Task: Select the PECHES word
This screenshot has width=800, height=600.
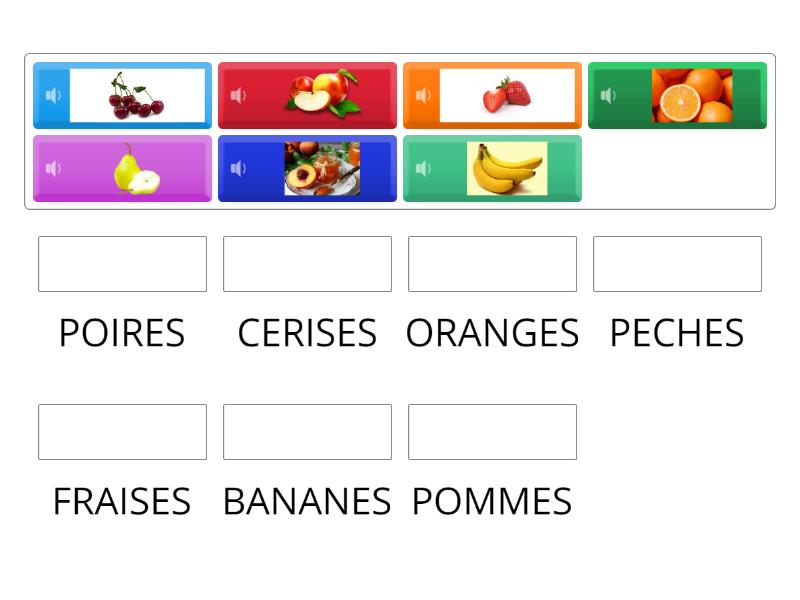Action: (x=677, y=333)
